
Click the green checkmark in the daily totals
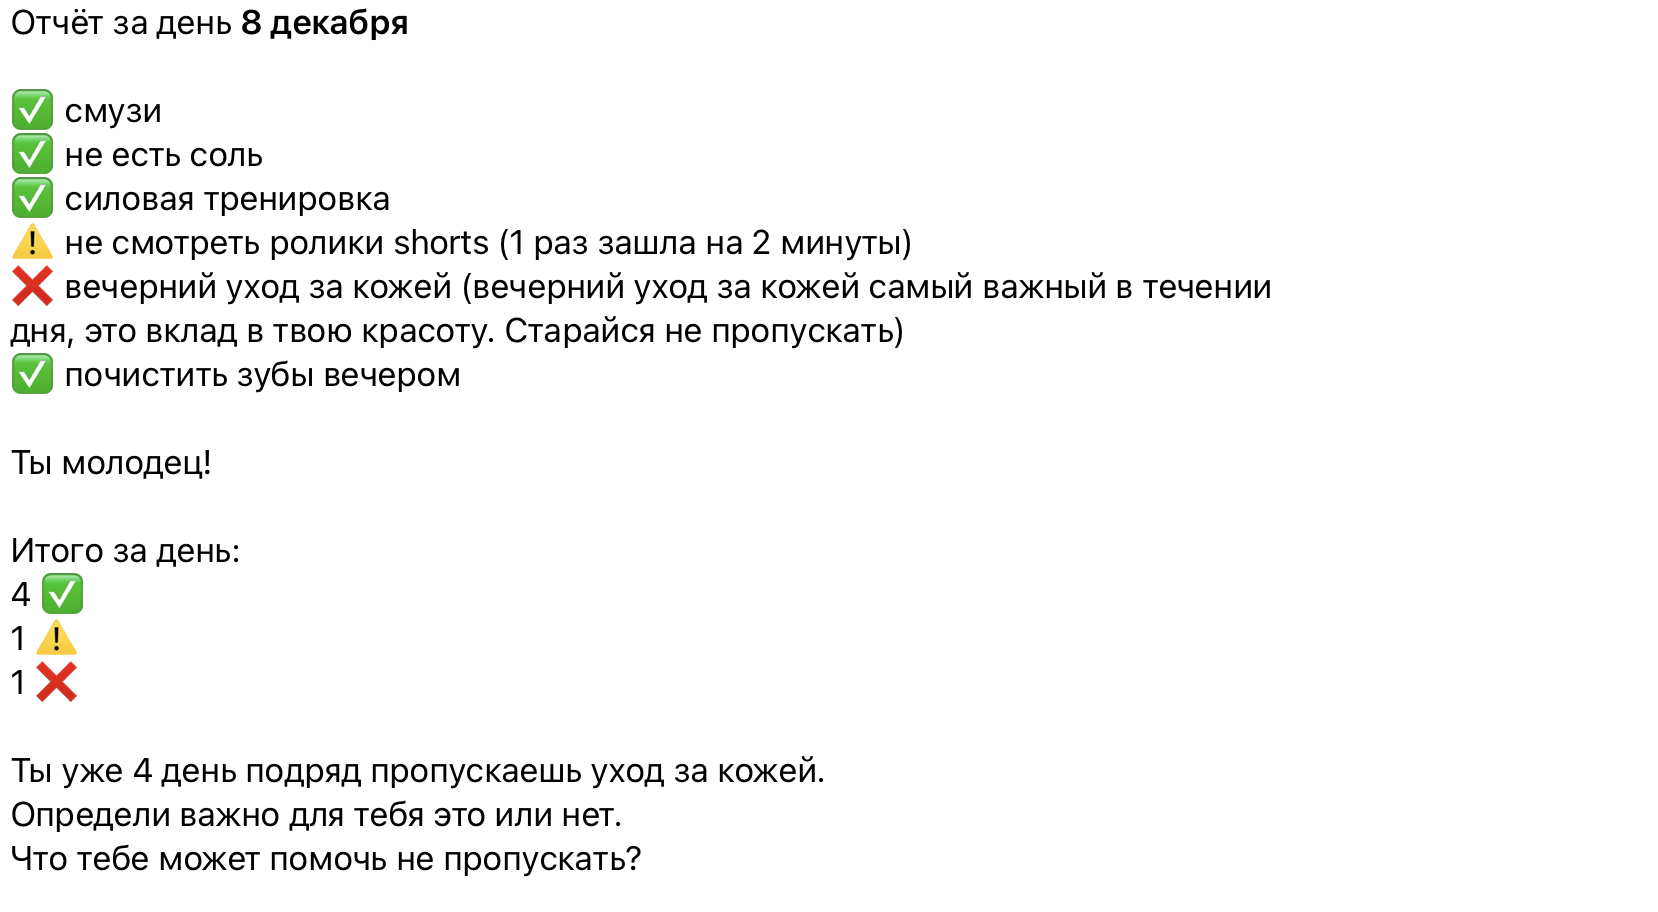(62, 595)
